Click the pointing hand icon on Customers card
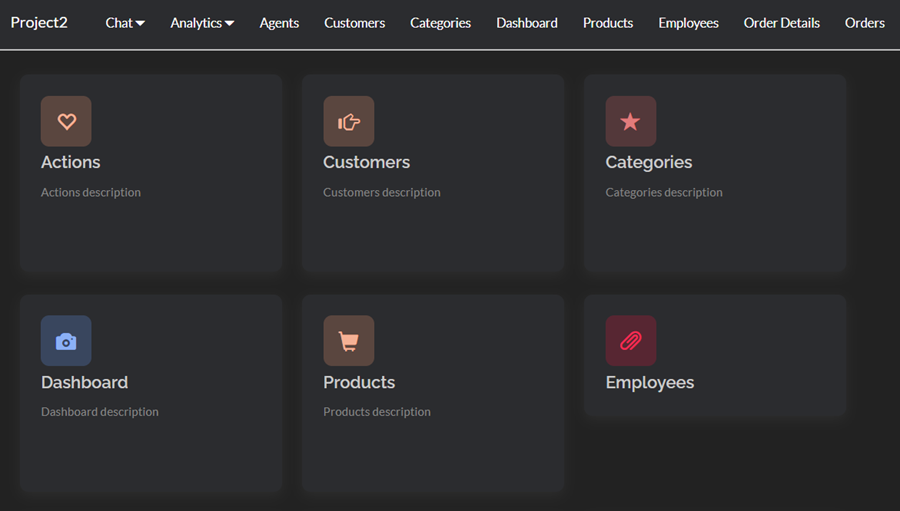The height and width of the screenshot is (511, 900). pos(348,121)
